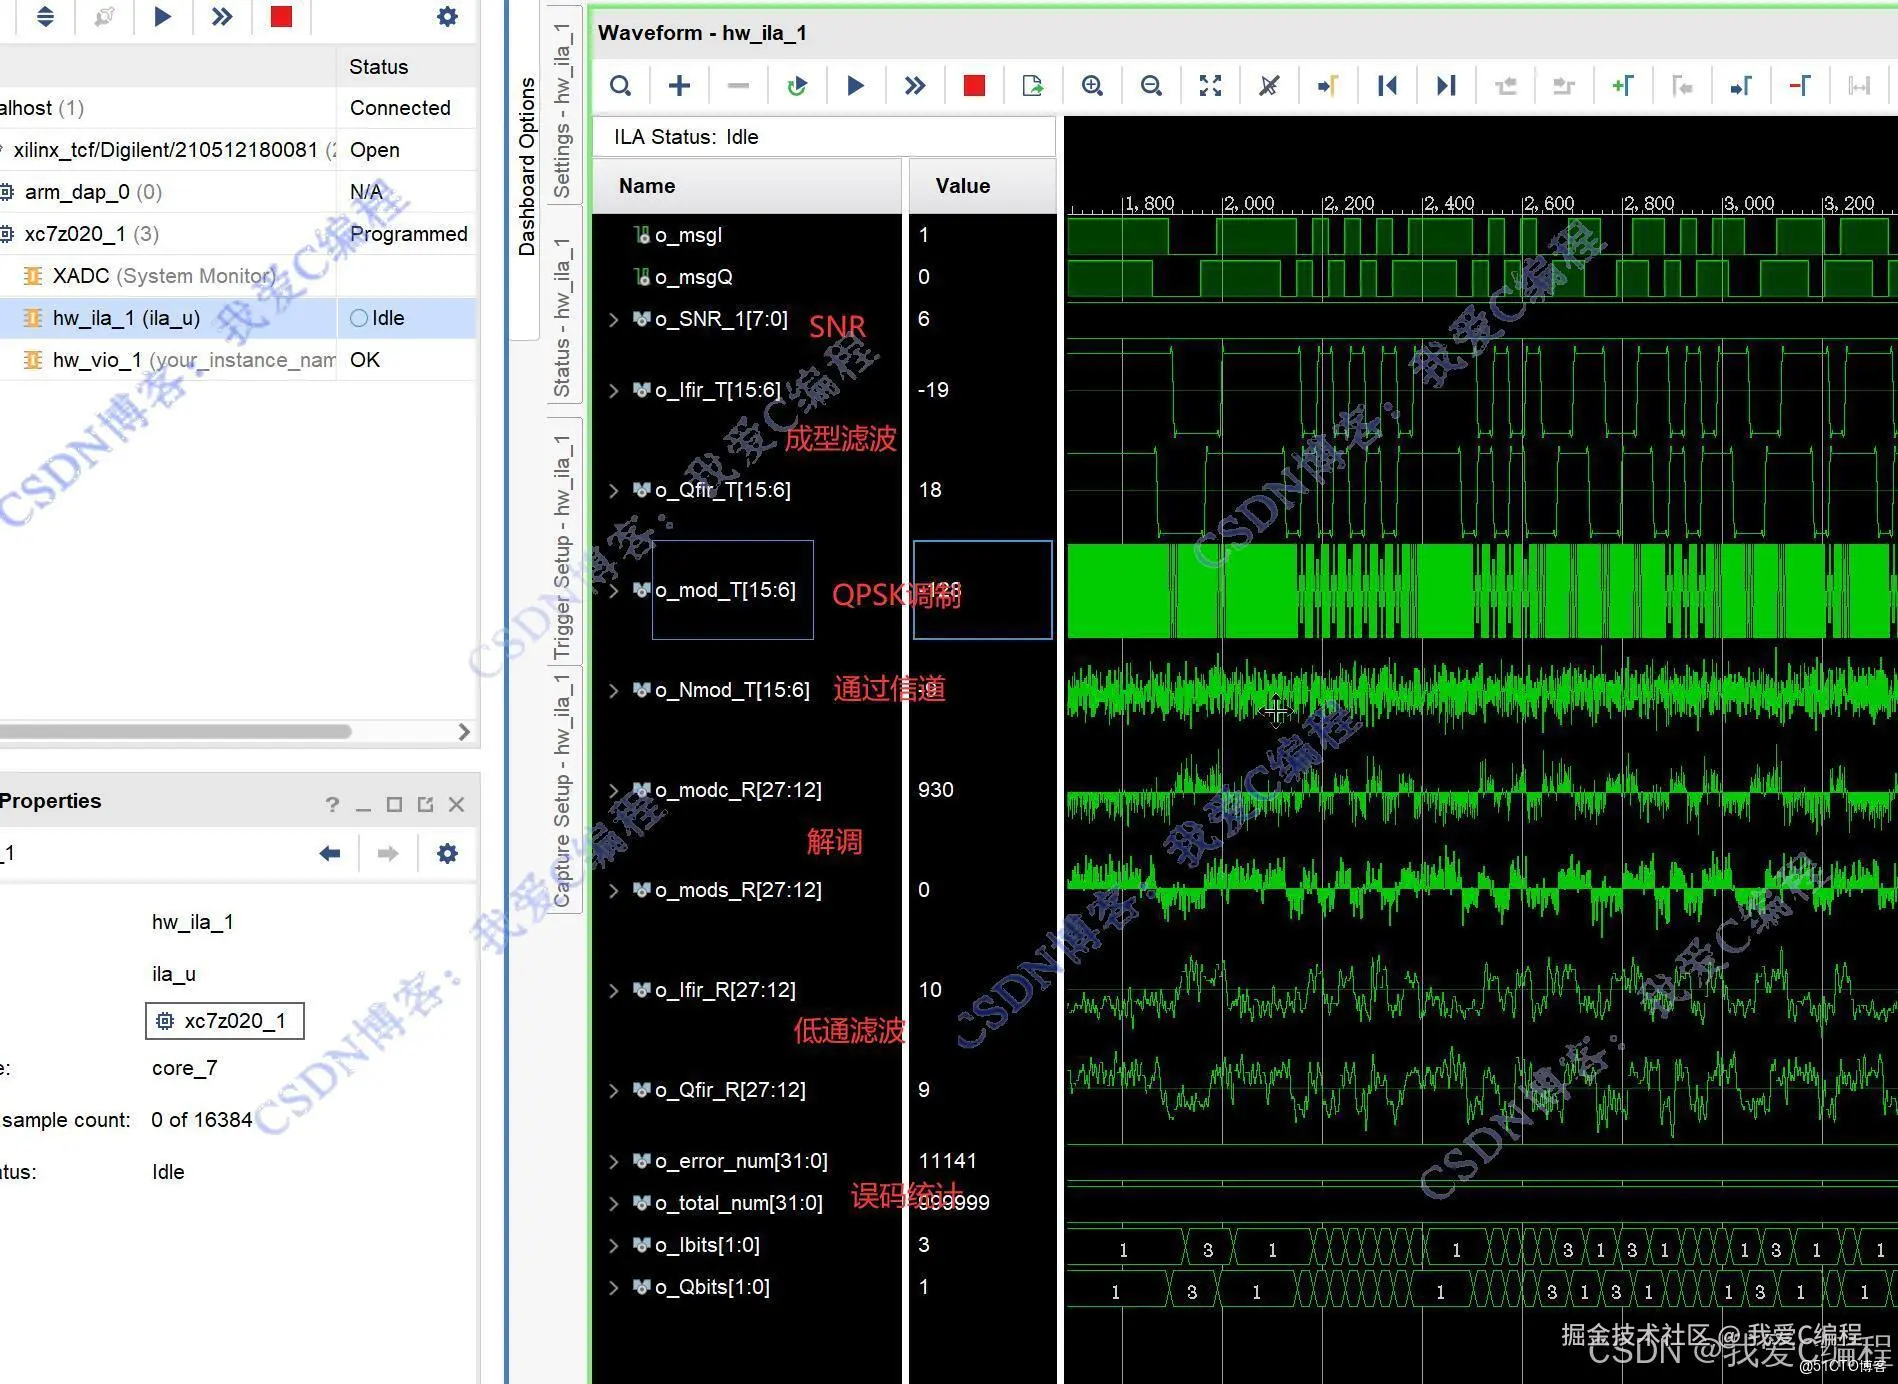Click xc7z020_1 device link in Properties

click(x=224, y=1021)
